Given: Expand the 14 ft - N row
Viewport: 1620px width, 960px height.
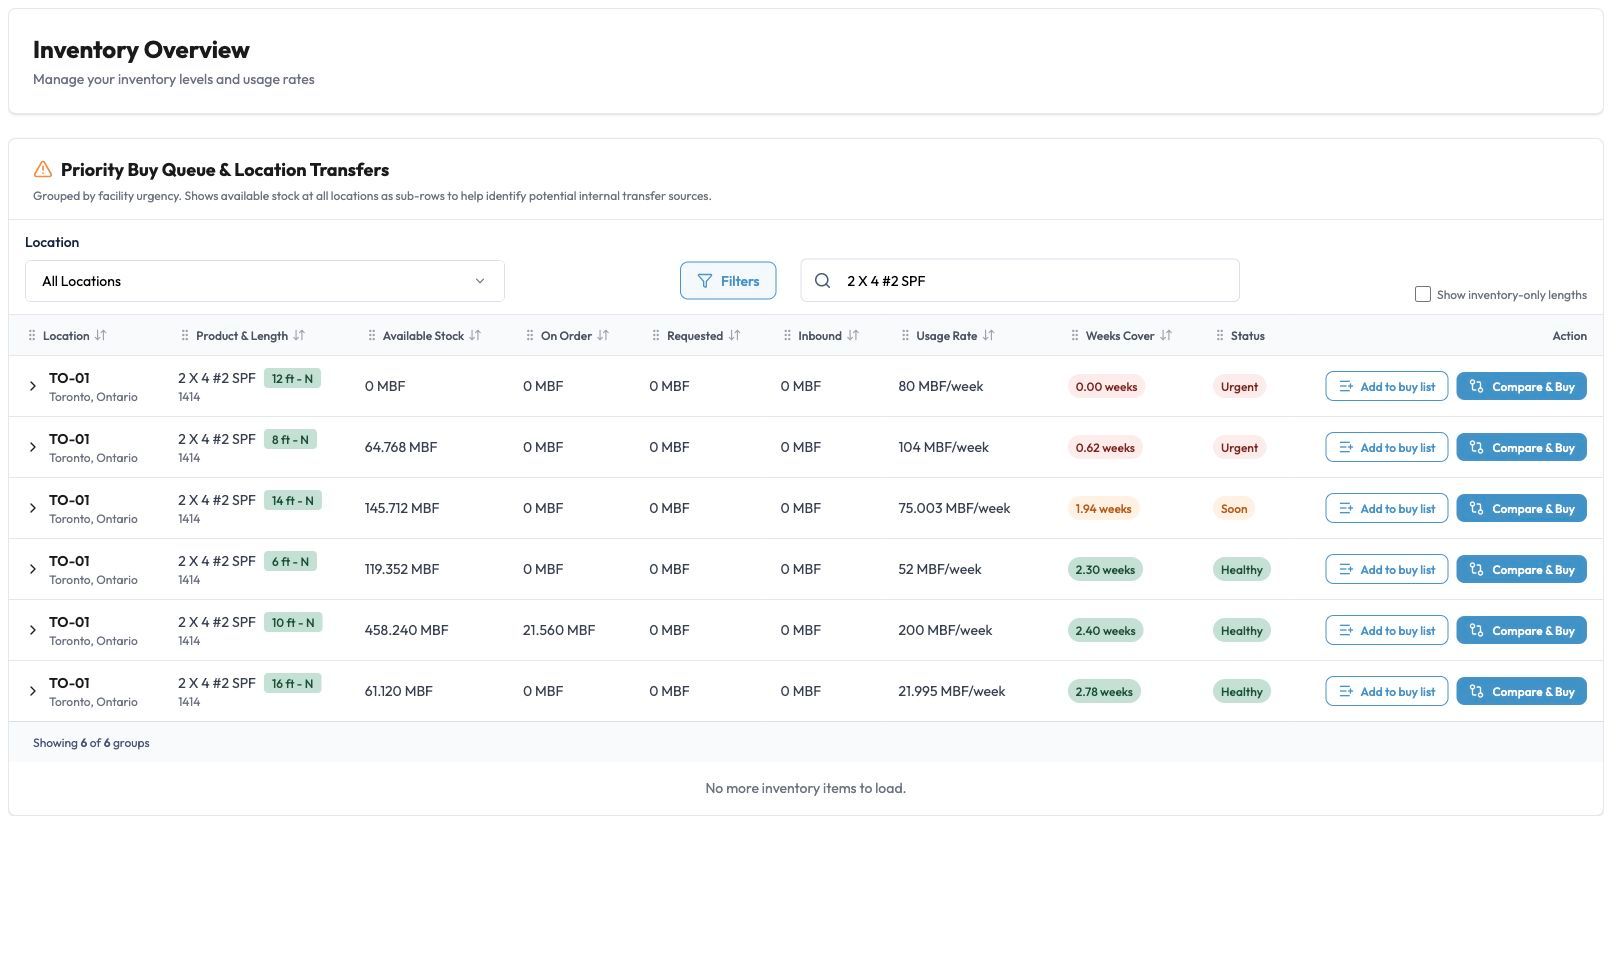Looking at the screenshot, I should (33, 508).
